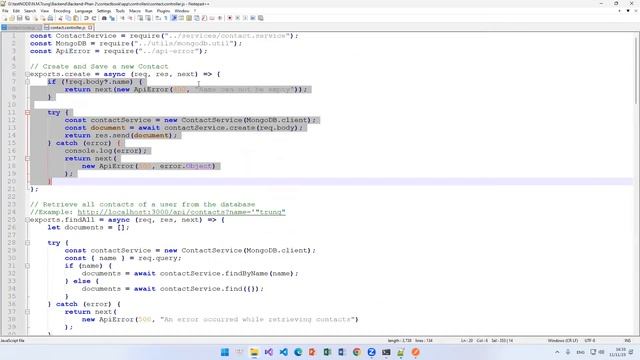The image size is (640, 360).
Task: Toggle word wrap in the toolbar
Action: click(x=157, y=18)
